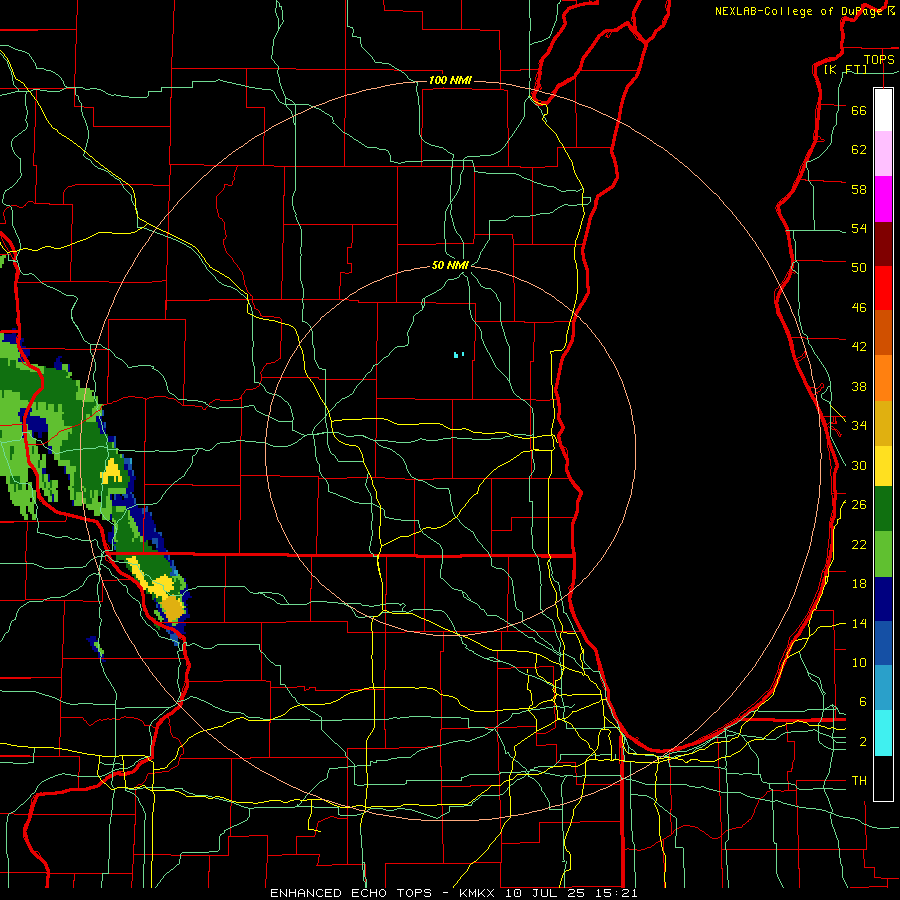Click the gold legend swatch

[883, 423]
